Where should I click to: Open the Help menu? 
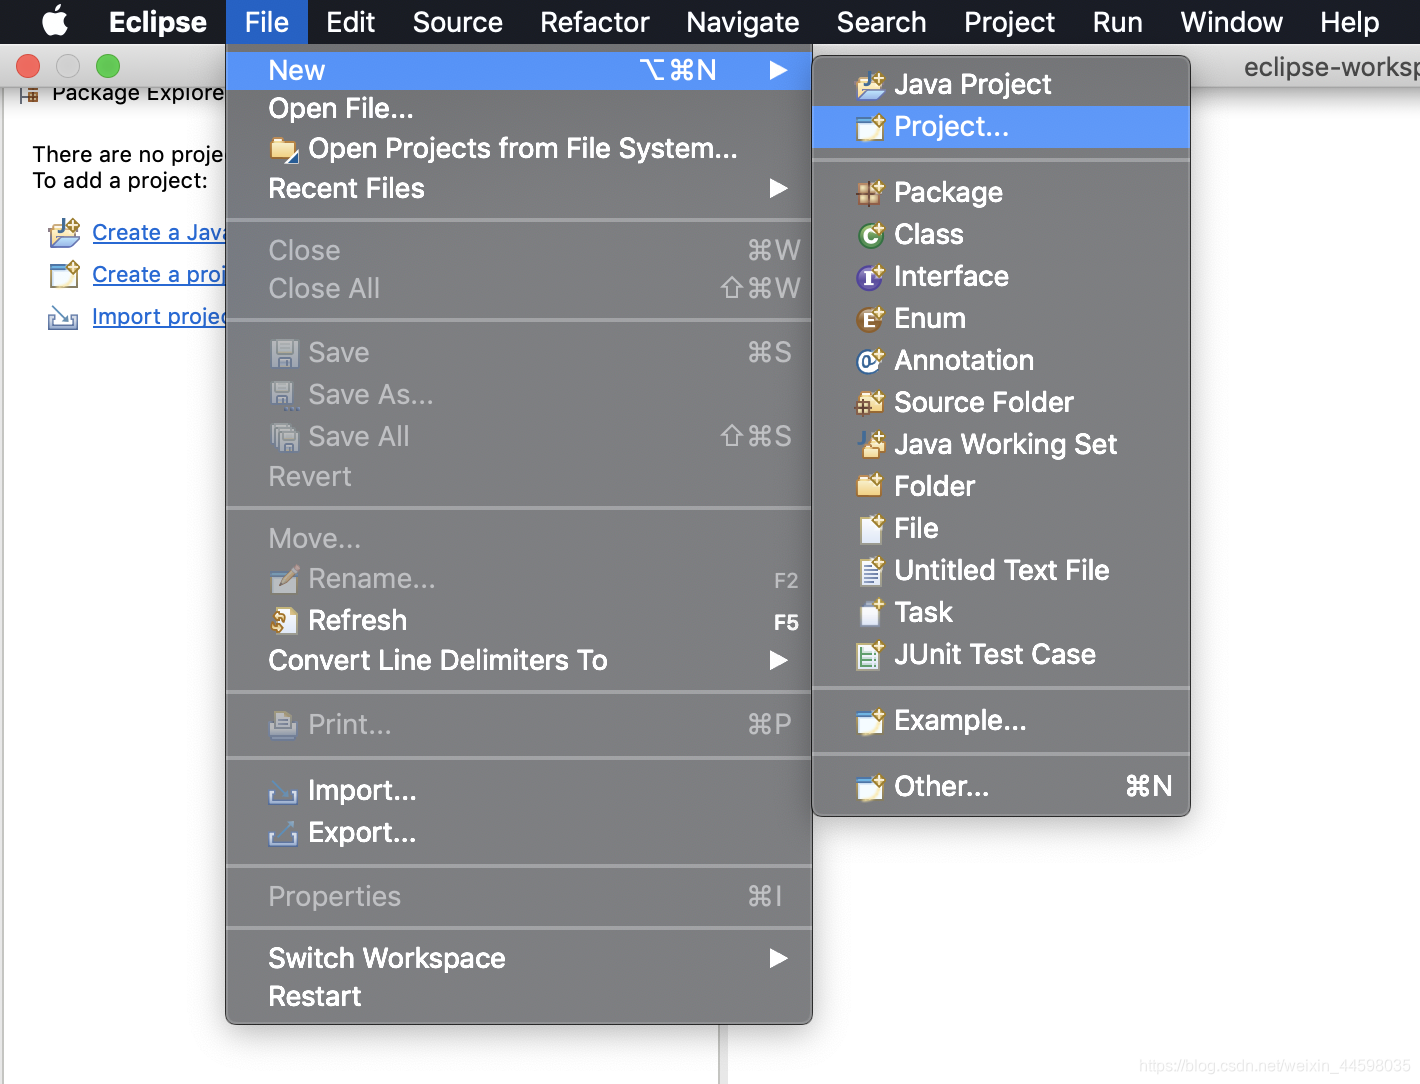[x=1350, y=22]
